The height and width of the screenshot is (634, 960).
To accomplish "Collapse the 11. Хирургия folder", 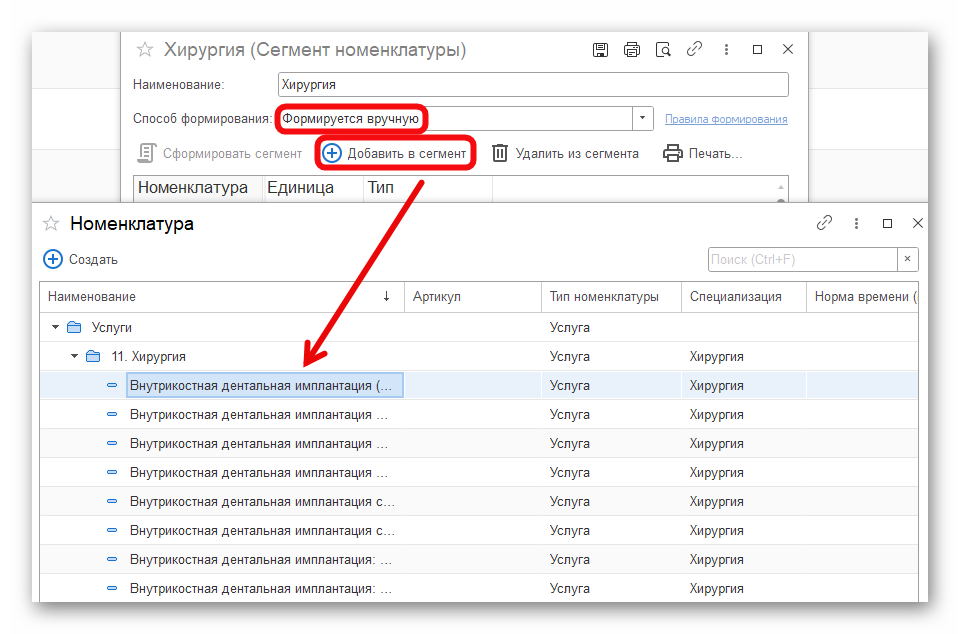I will [x=74, y=356].
